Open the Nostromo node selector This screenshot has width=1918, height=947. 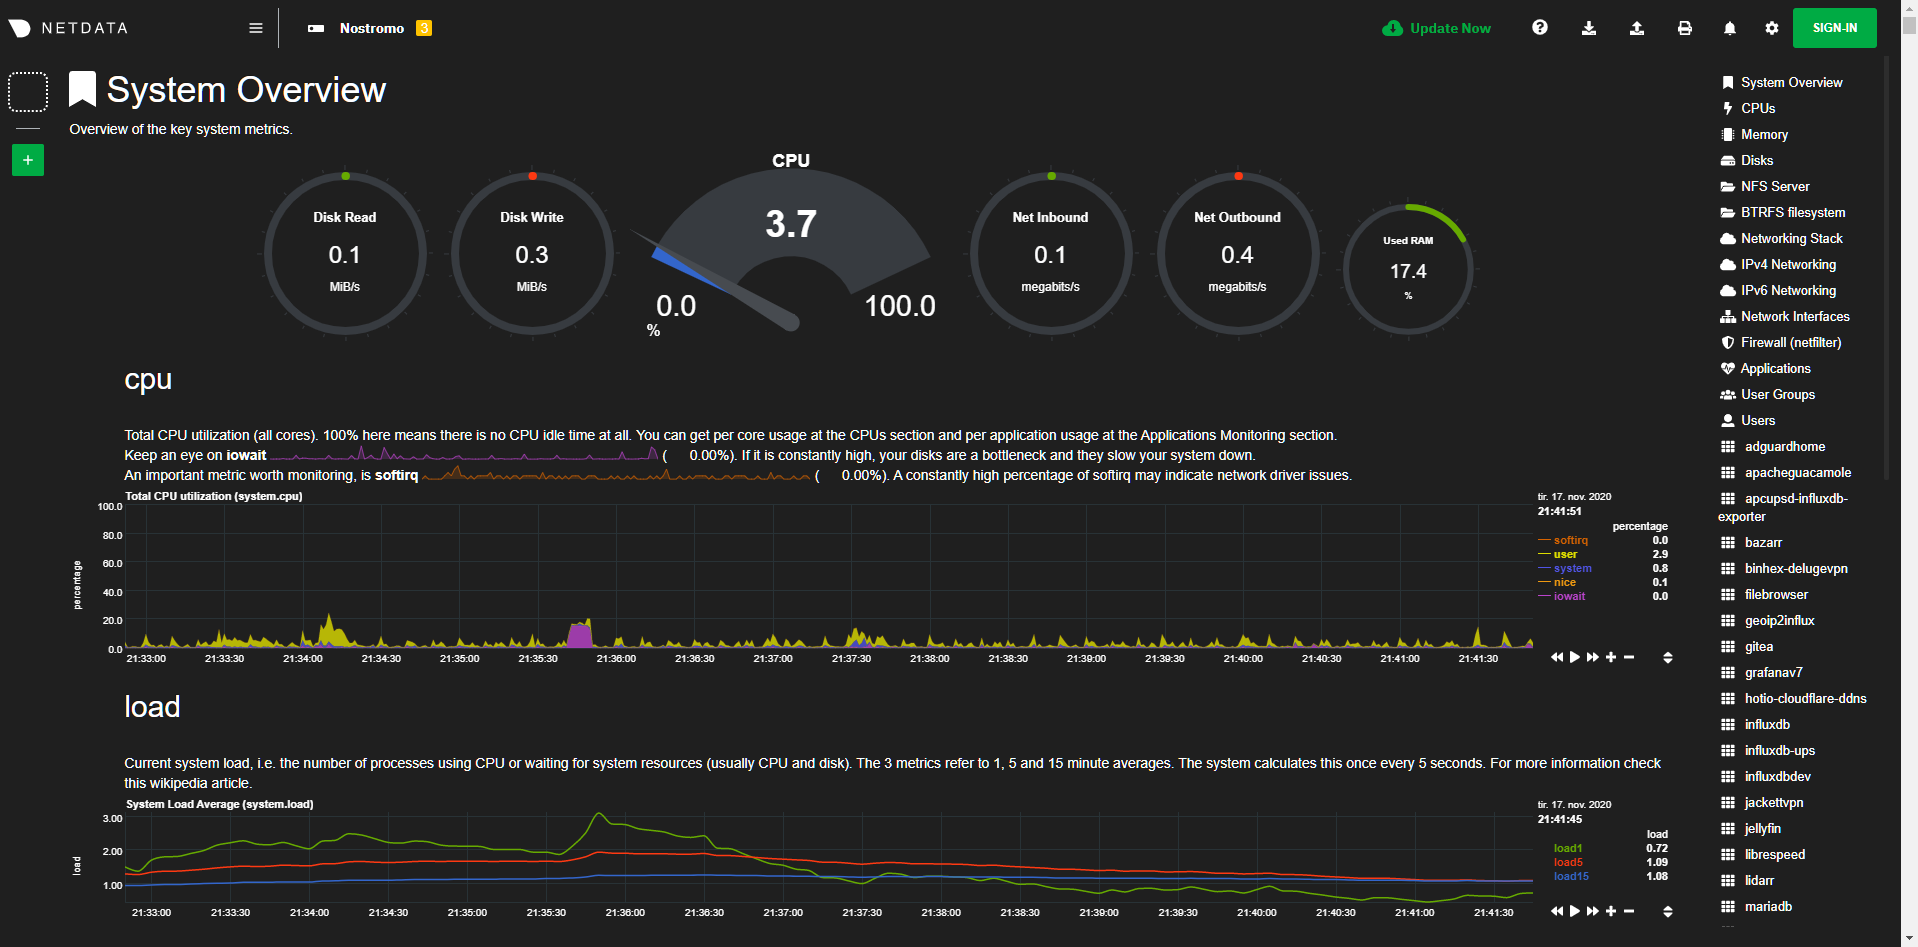371,28
